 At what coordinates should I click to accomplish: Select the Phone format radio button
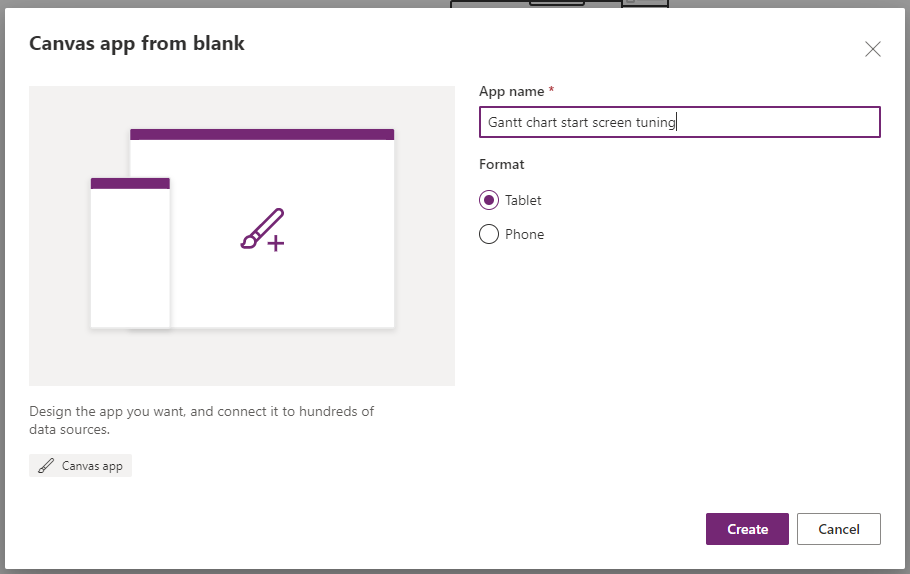[489, 234]
